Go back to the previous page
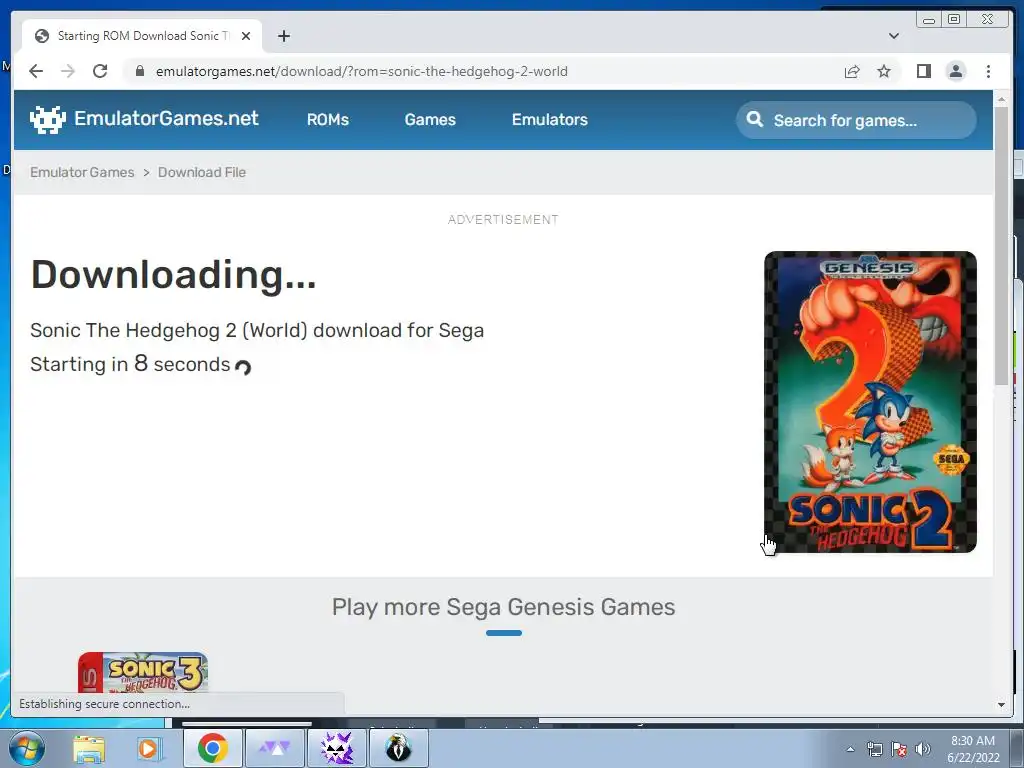The image size is (1024, 768). [x=36, y=71]
